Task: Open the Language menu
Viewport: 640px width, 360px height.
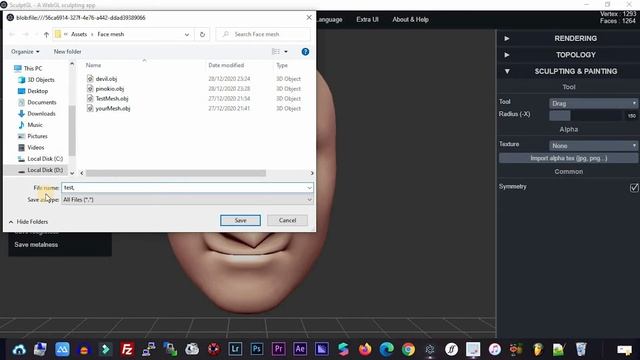Action: click(x=329, y=19)
